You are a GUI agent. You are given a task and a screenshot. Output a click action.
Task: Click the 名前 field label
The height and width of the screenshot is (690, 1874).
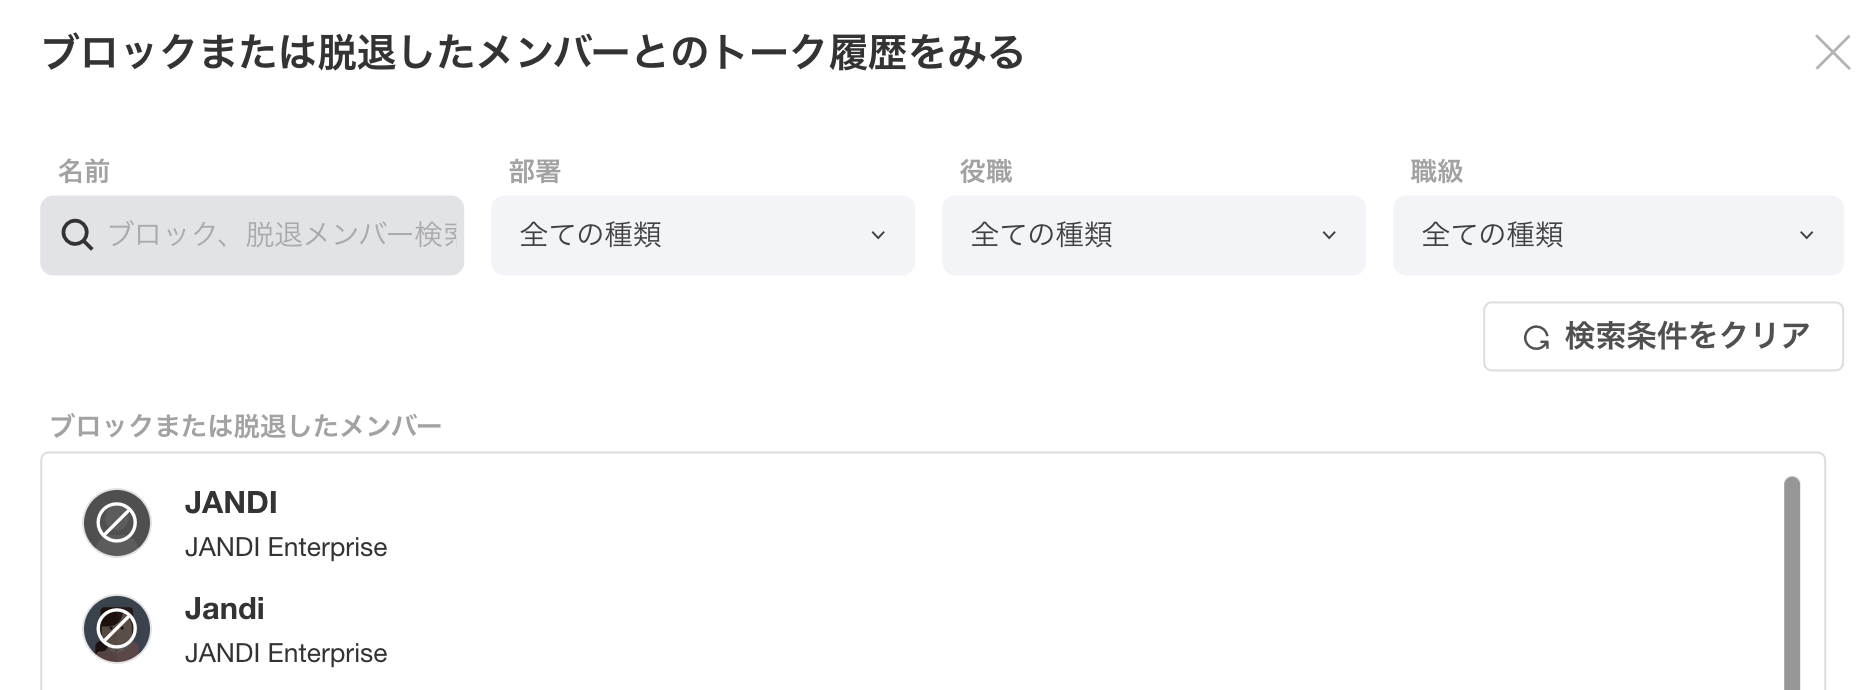(x=84, y=172)
